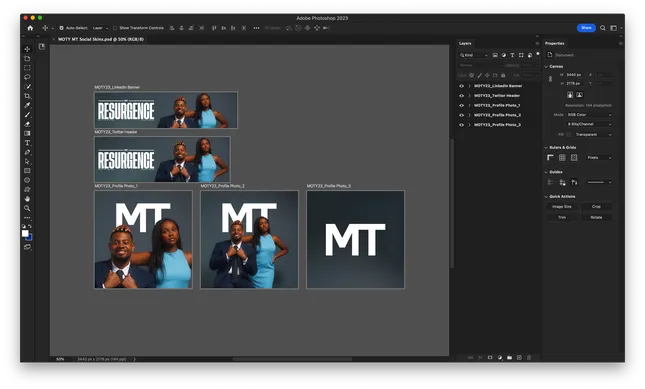Click the Home icon in options bar
The image size is (645, 389).
click(30, 28)
